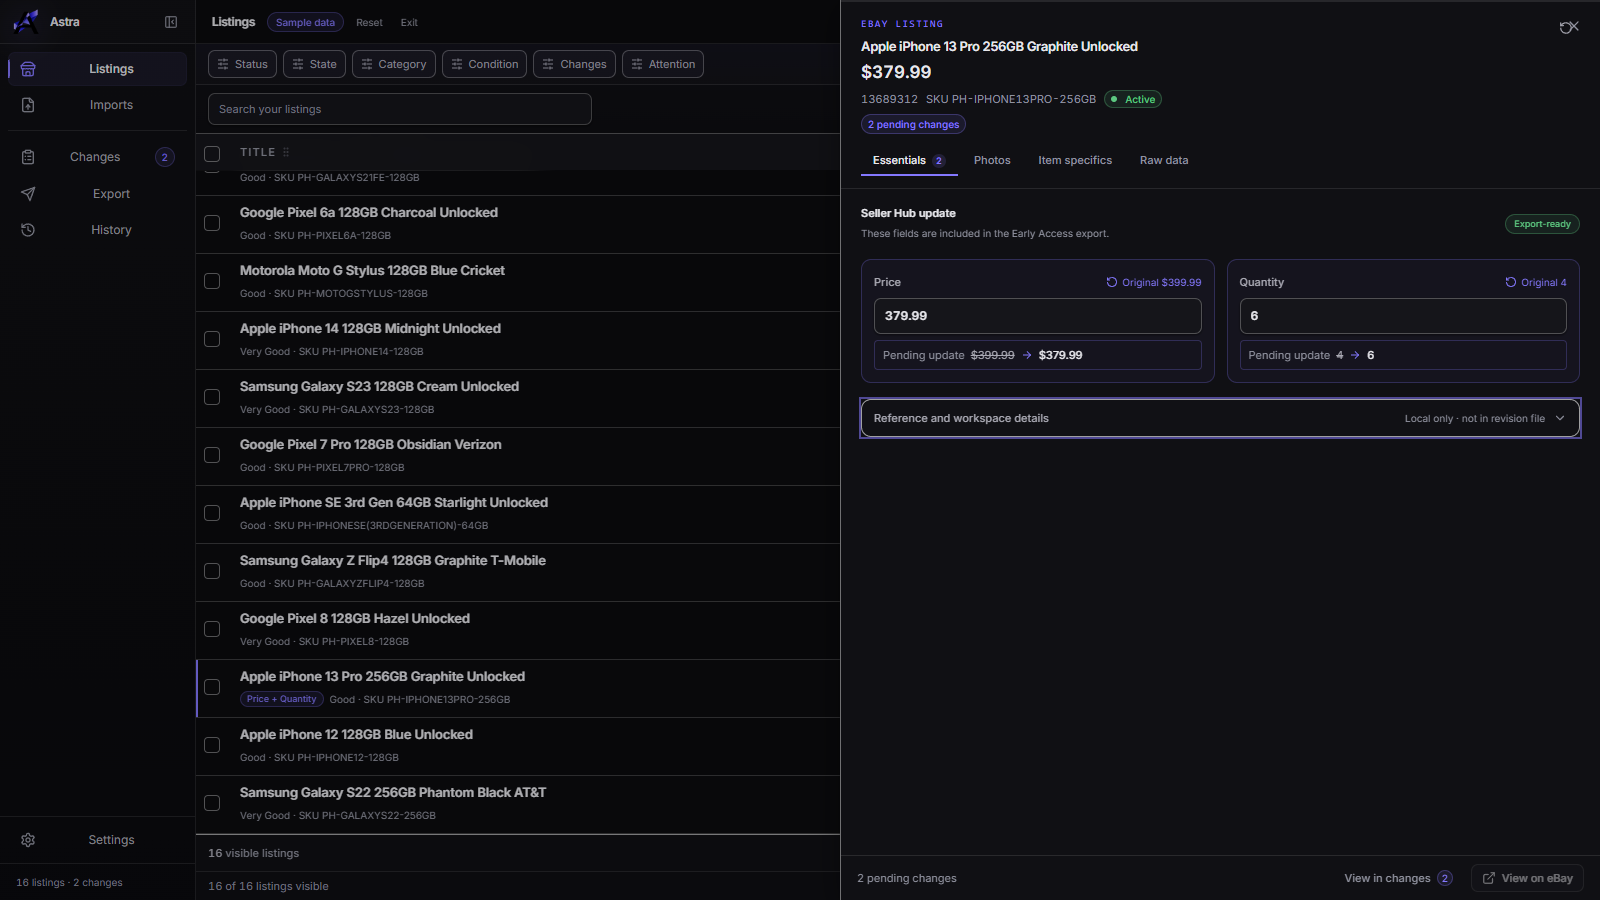Select the Essentials tab
The height and width of the screenshot is (900, 1600).
pos(908,160)
